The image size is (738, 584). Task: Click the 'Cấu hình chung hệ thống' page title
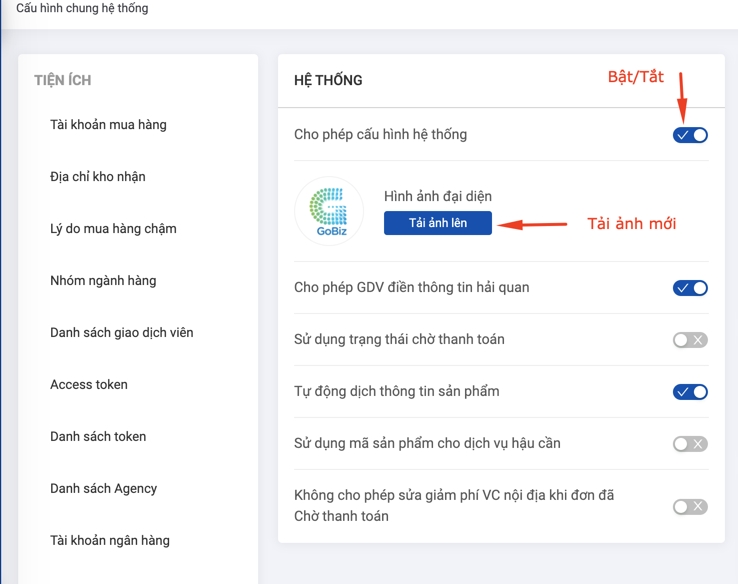click(82, 8)
